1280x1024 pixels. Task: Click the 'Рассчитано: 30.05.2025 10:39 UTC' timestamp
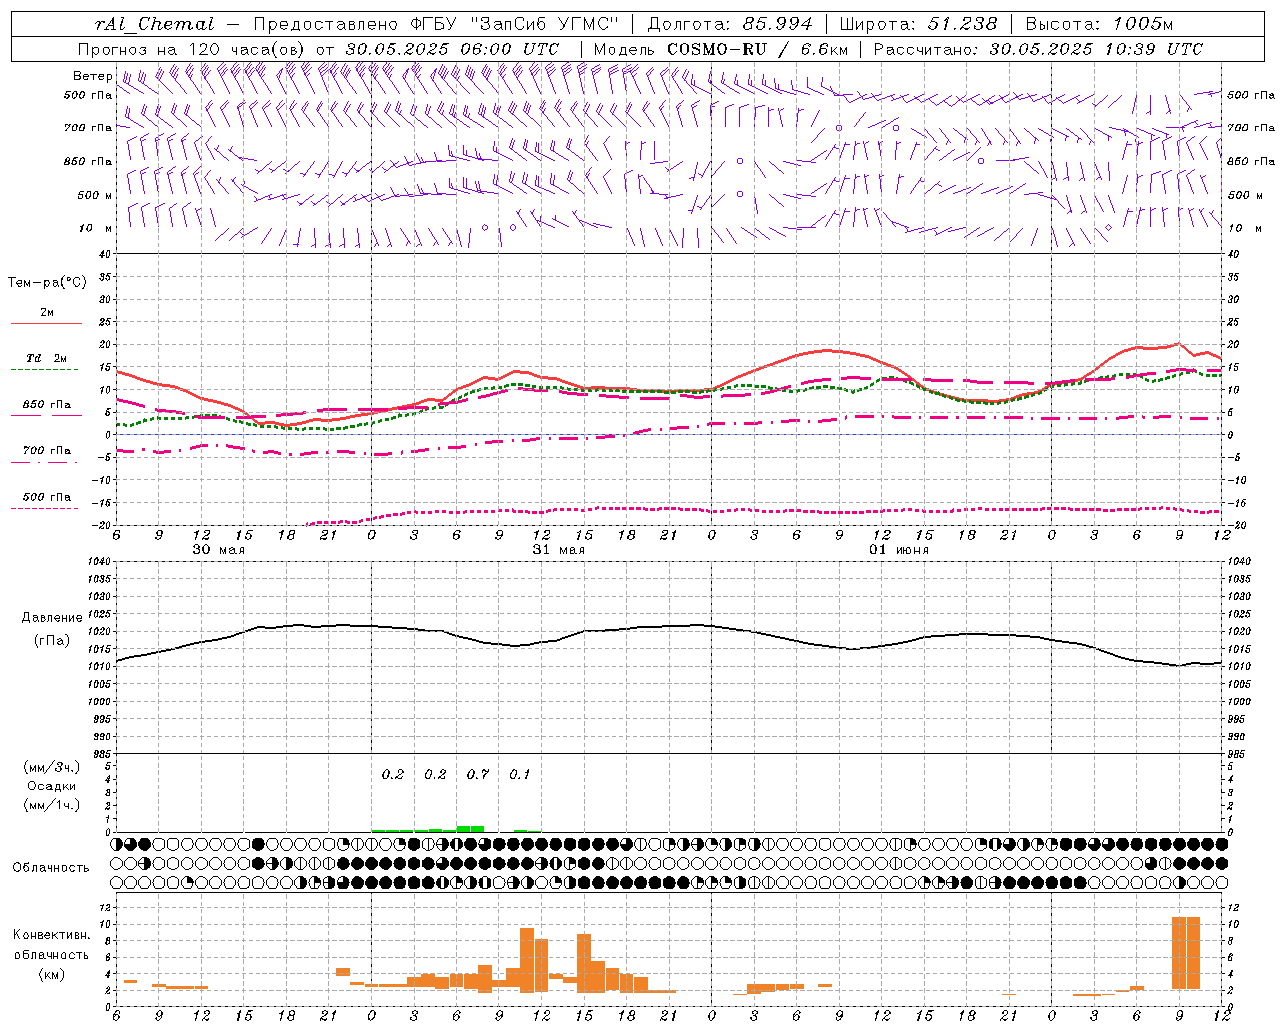(x=1038, y=49)
